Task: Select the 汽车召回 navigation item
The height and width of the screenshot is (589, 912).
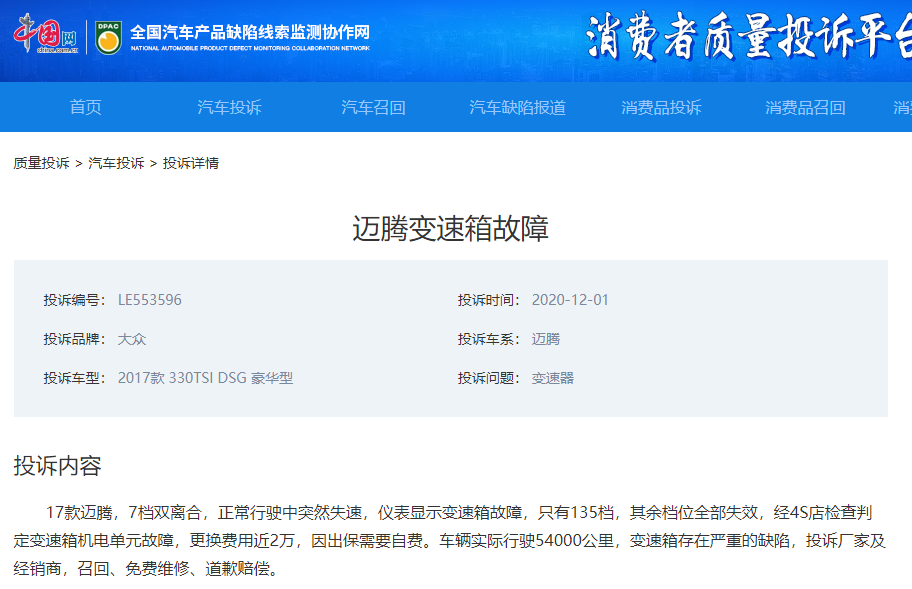Action: coord(373,107)
